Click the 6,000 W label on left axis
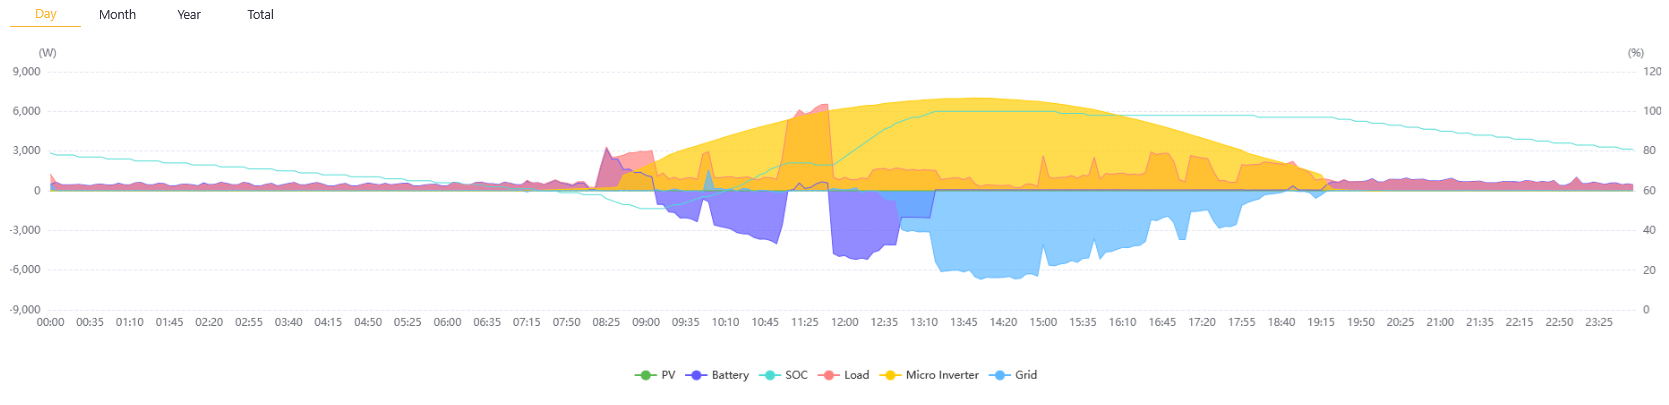 pos(27,111)
